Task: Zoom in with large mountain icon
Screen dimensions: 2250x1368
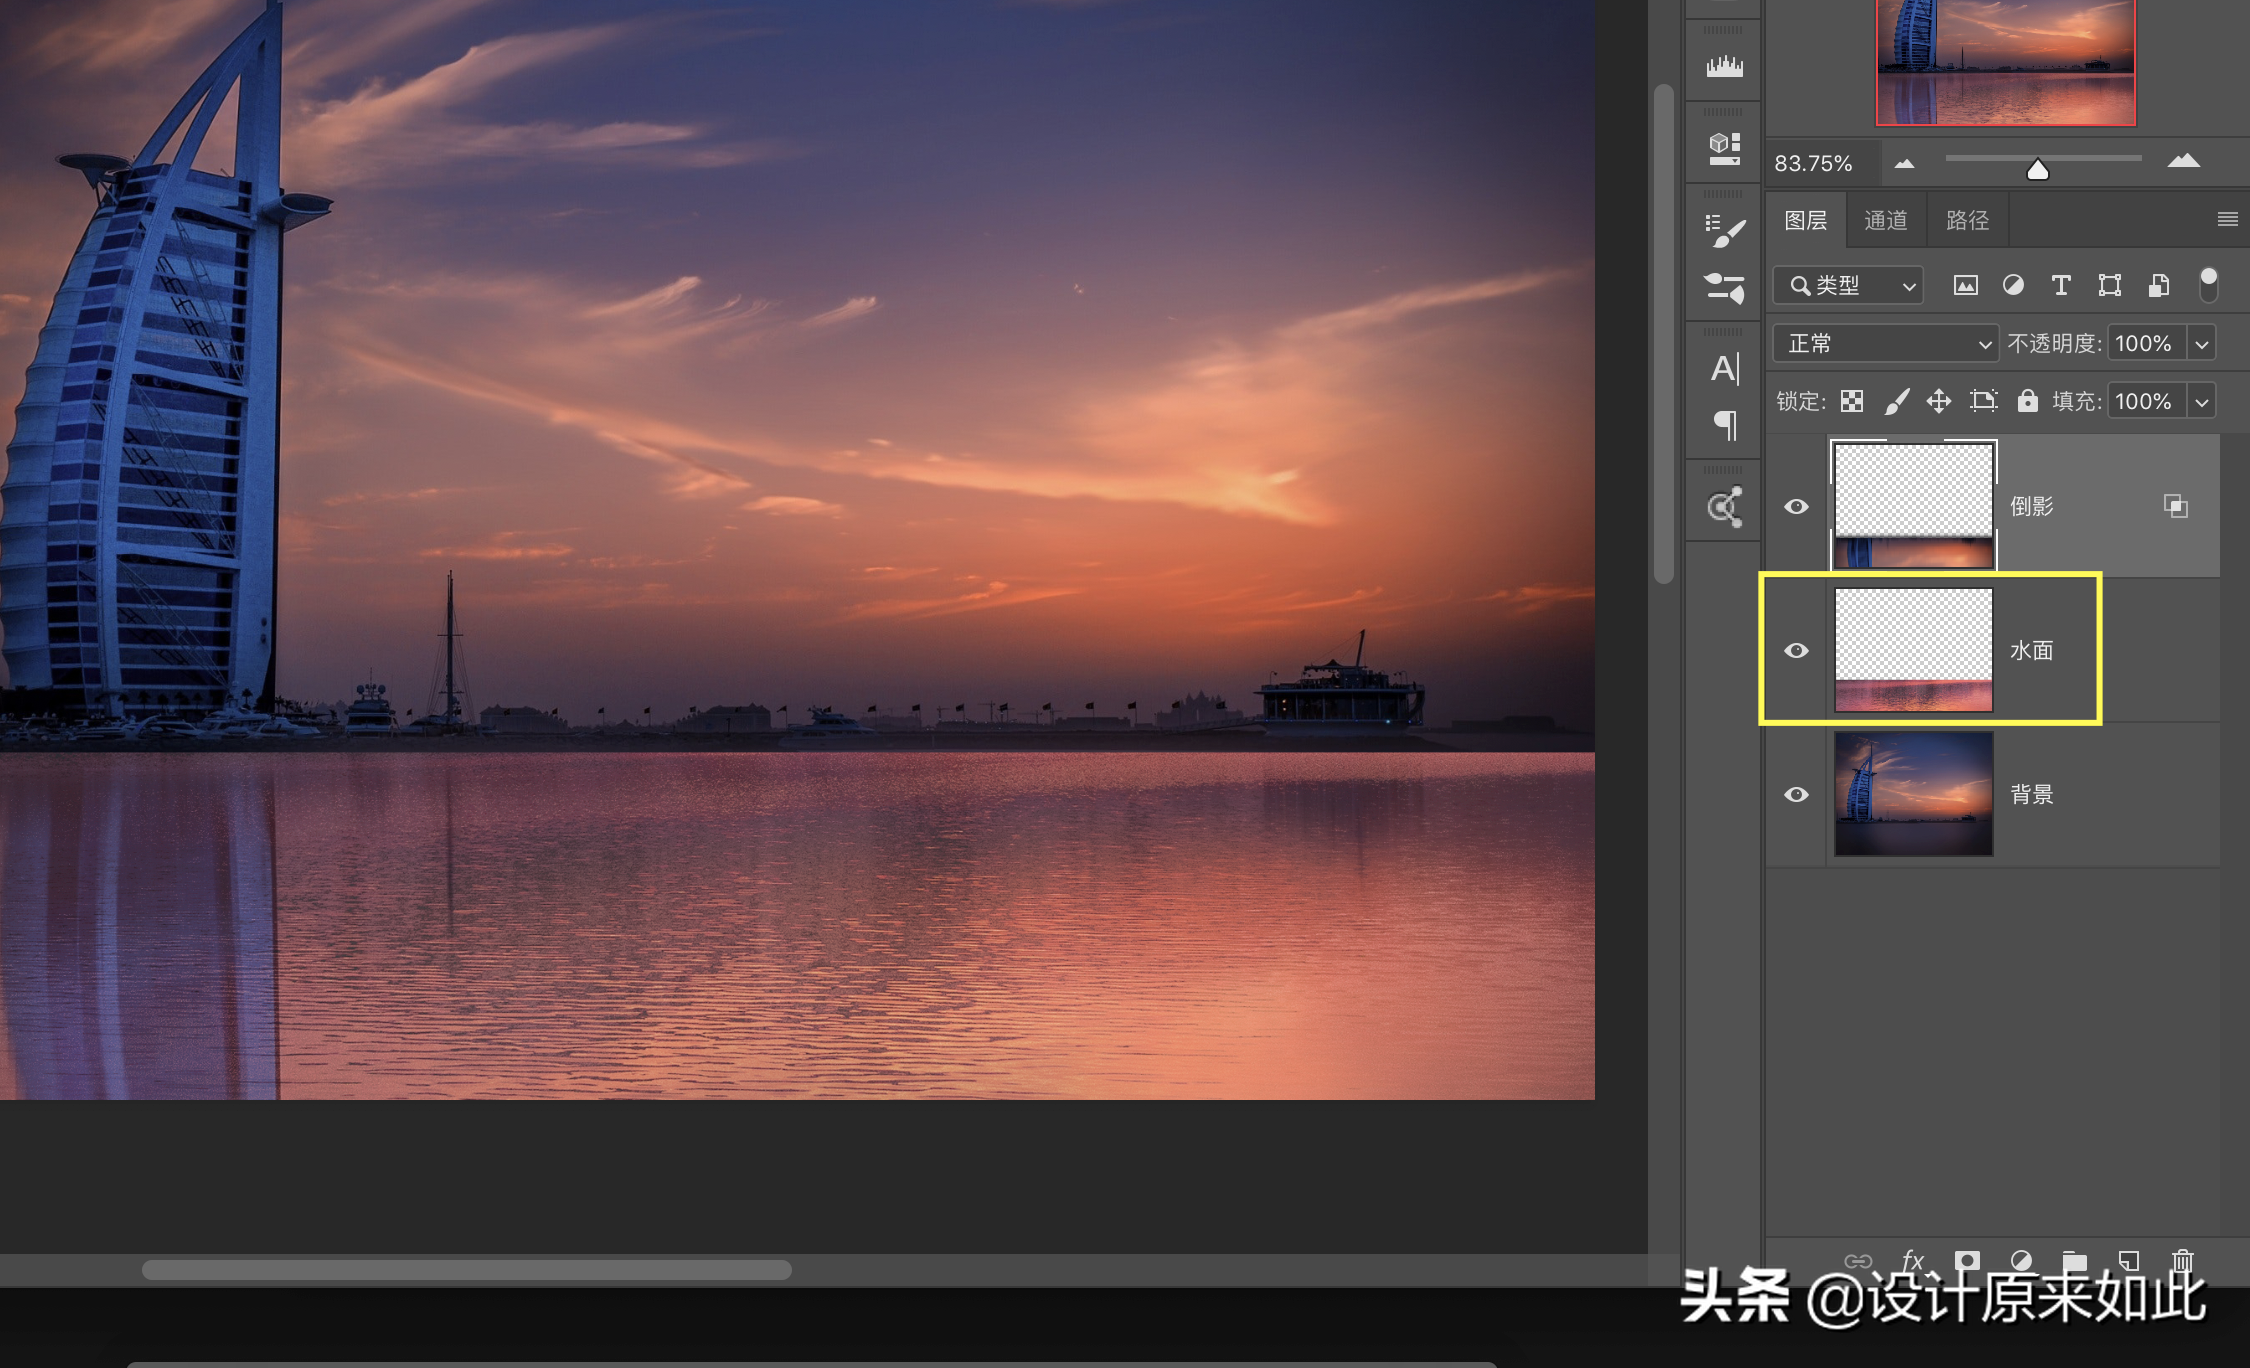Action: click(x=2184, y=161)
